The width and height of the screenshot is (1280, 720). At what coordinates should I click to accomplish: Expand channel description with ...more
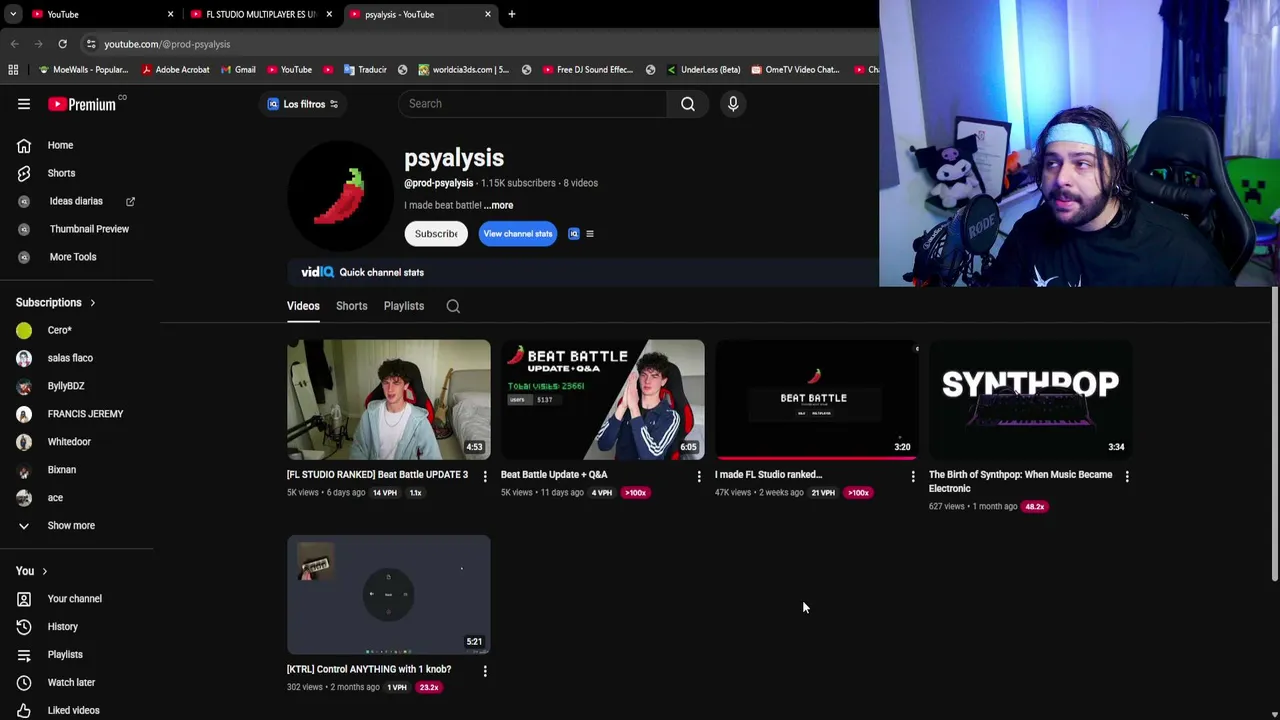[499, 205]
